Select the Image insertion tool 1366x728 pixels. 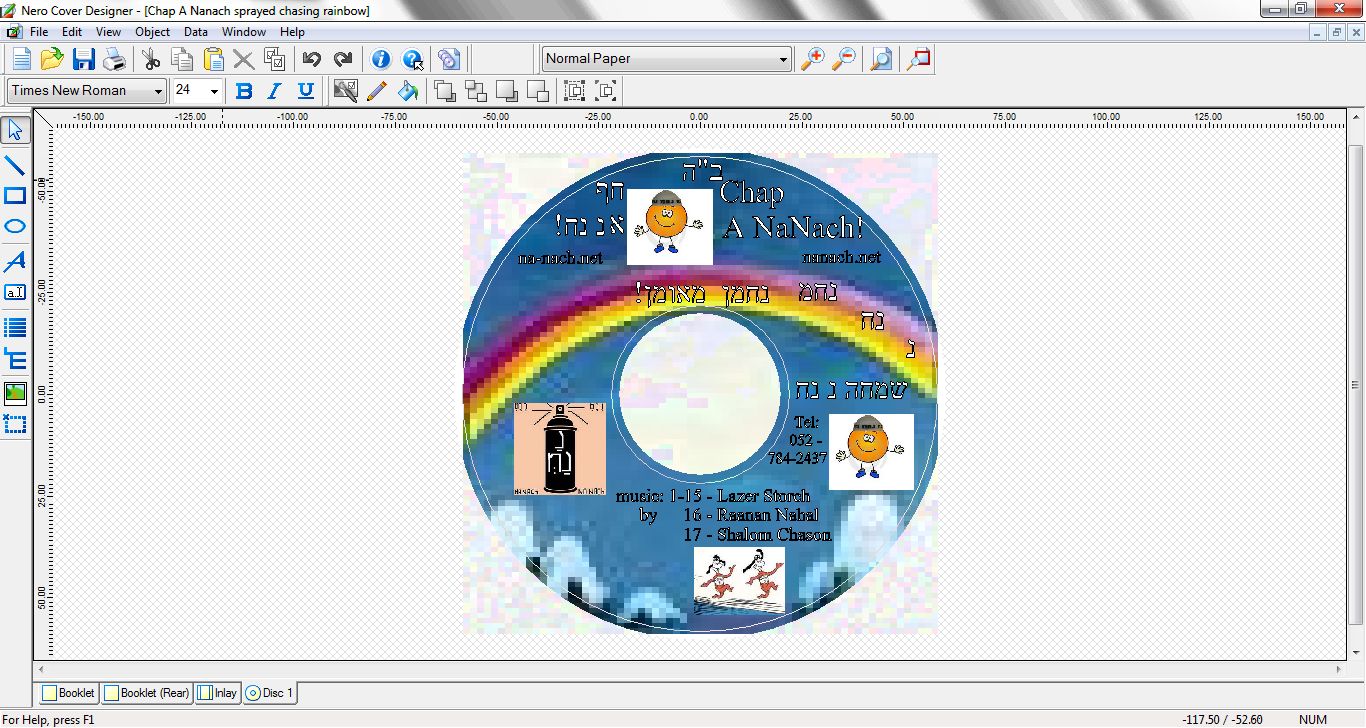pos(13,392)
